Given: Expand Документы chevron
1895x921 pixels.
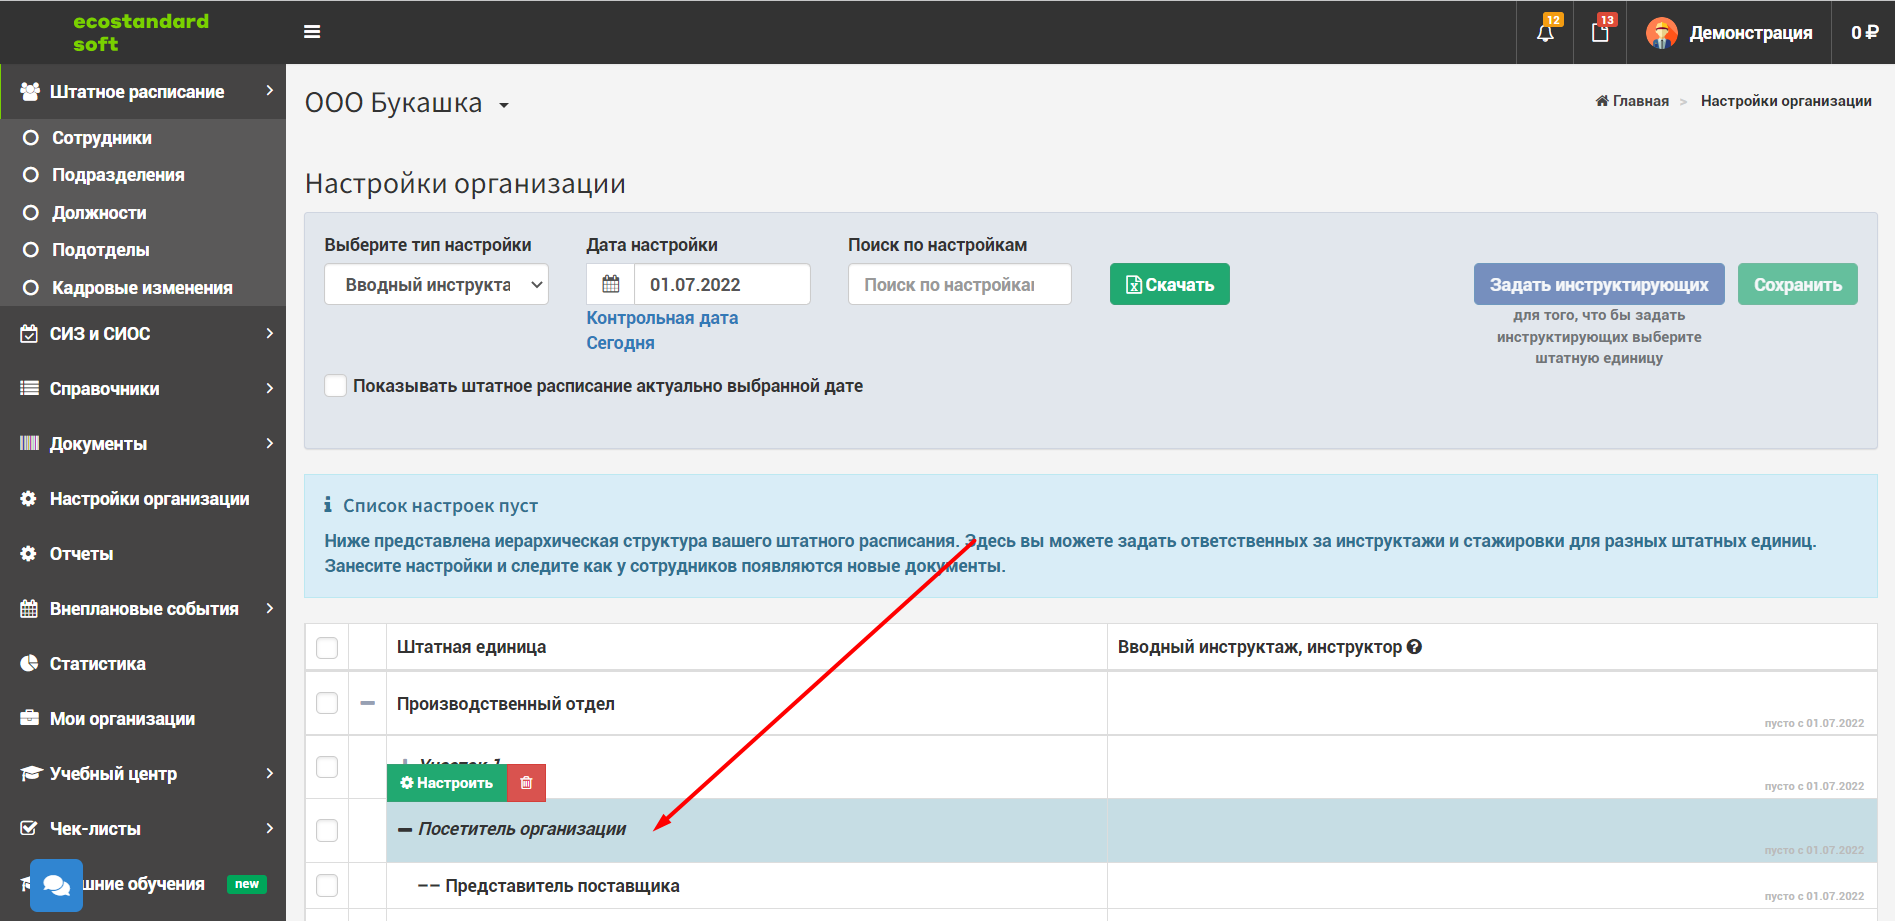Looking at the screenshot, I should coord(270,443).
